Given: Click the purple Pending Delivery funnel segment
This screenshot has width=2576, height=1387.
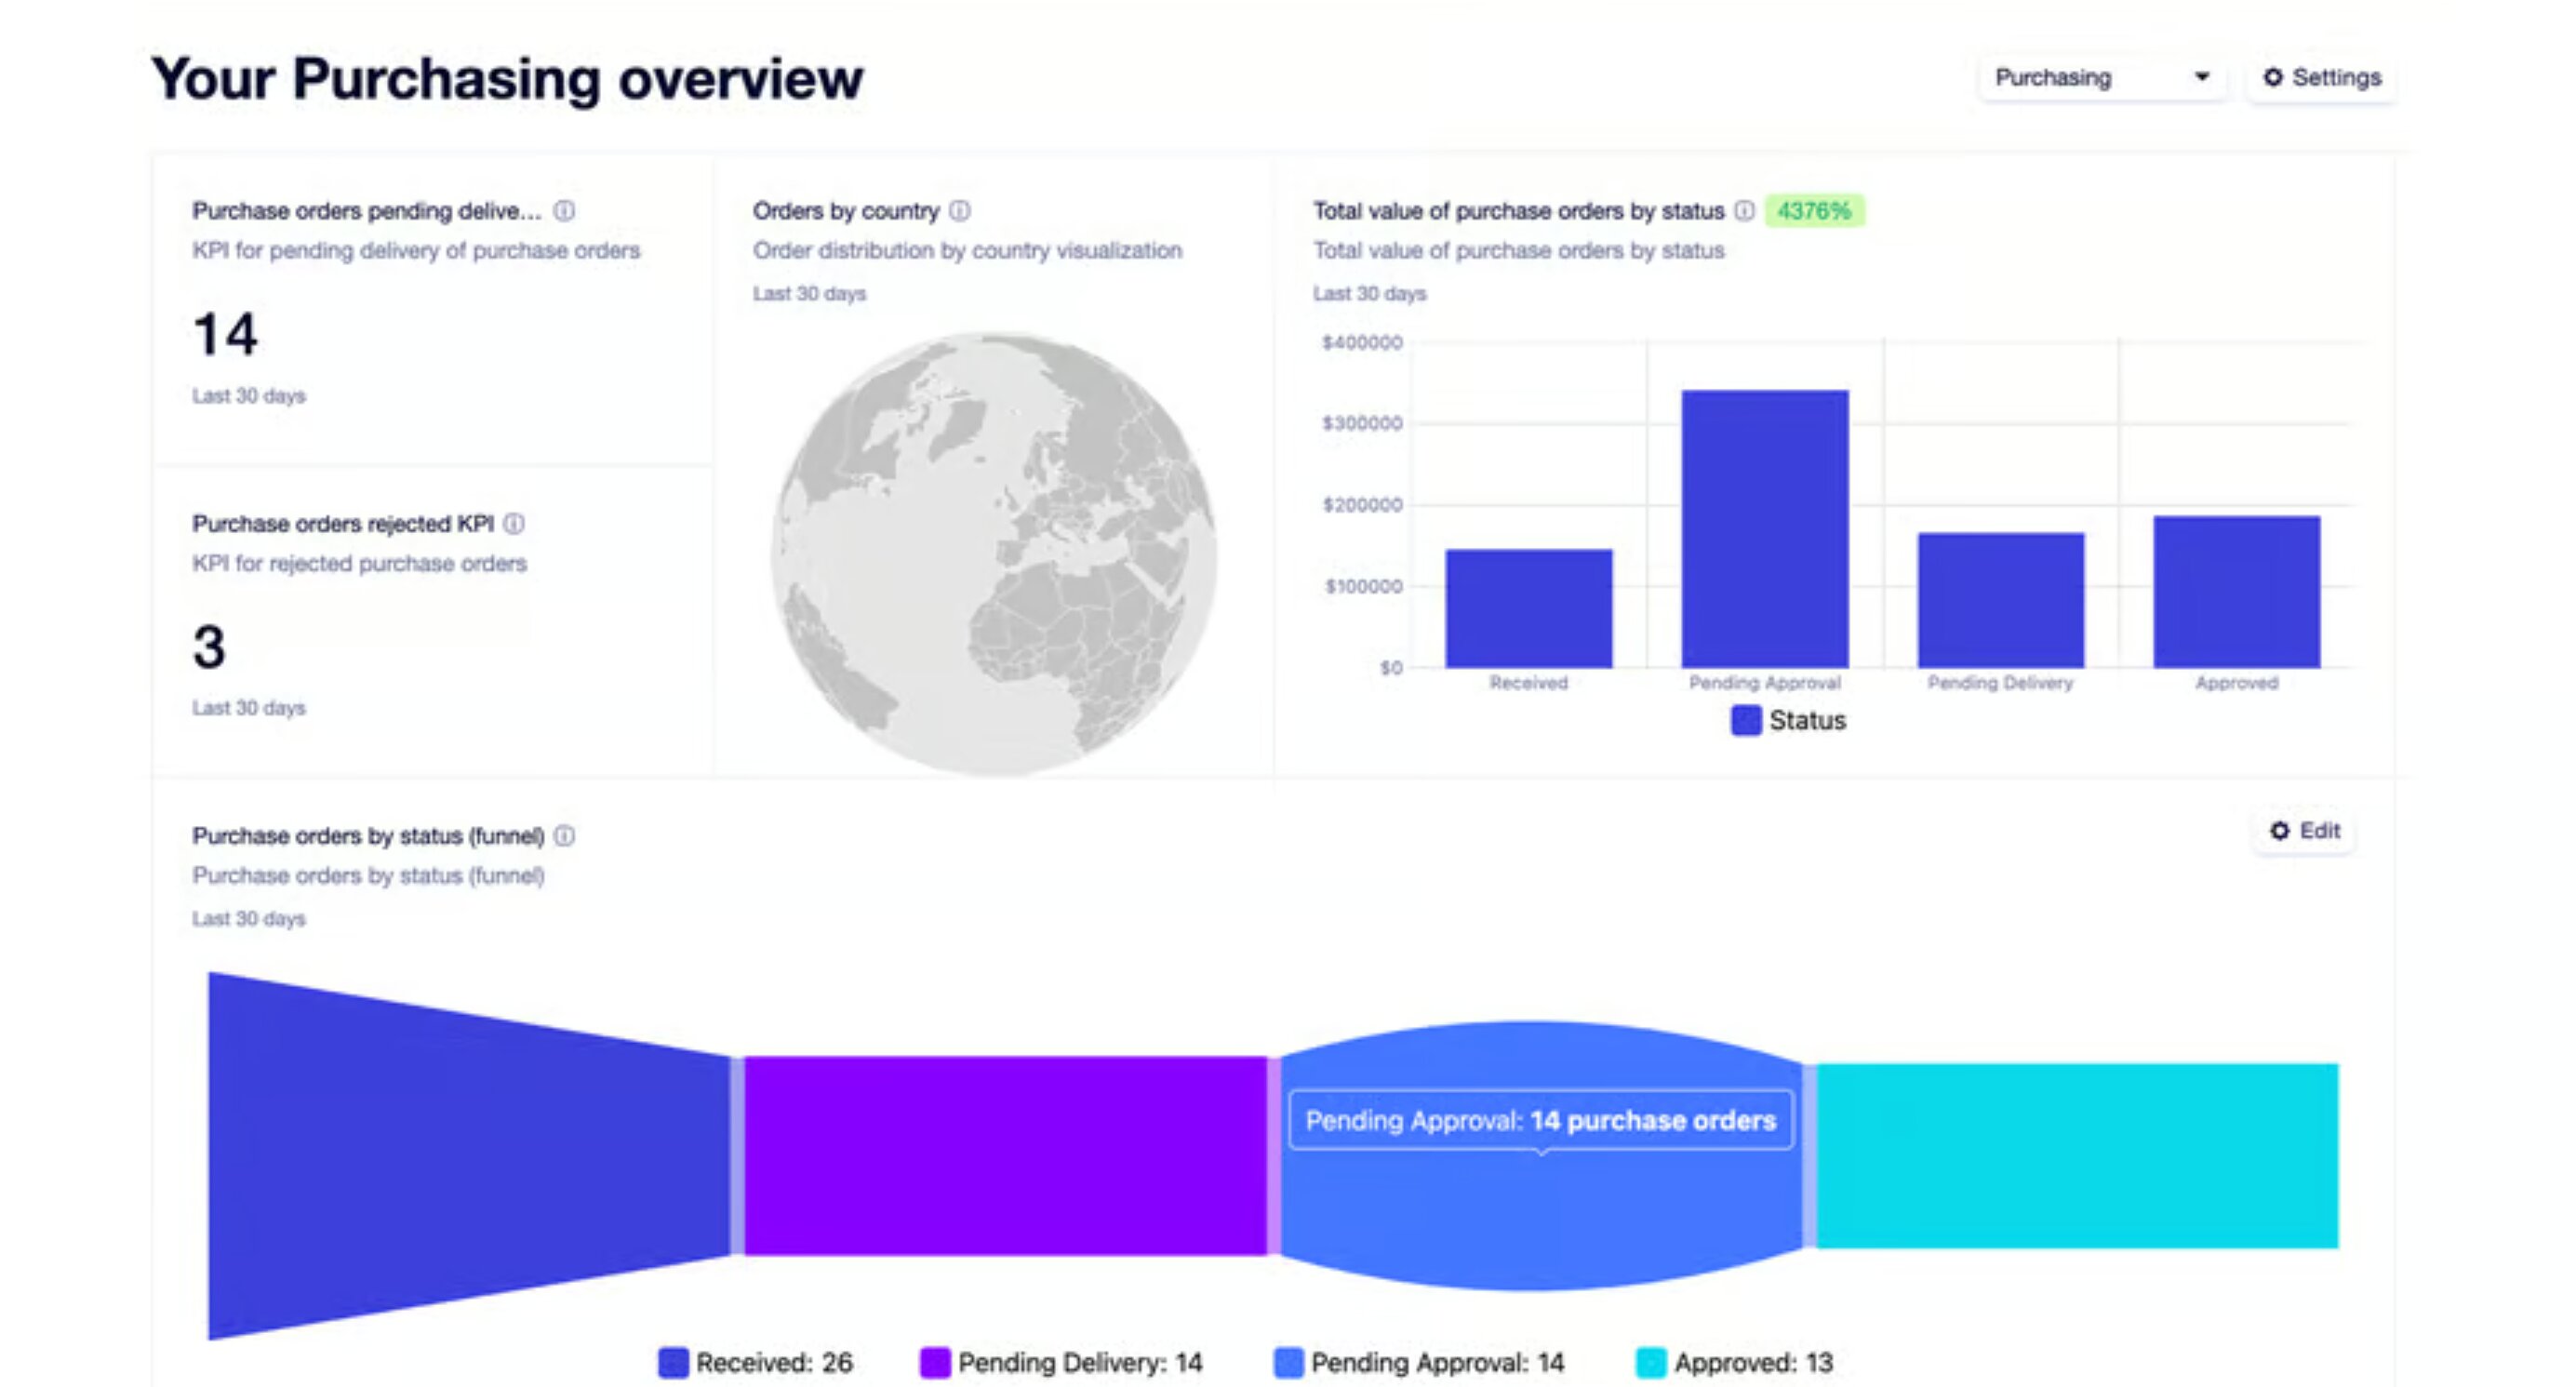Looking at the screenshot, I should coord(1005,1156).
